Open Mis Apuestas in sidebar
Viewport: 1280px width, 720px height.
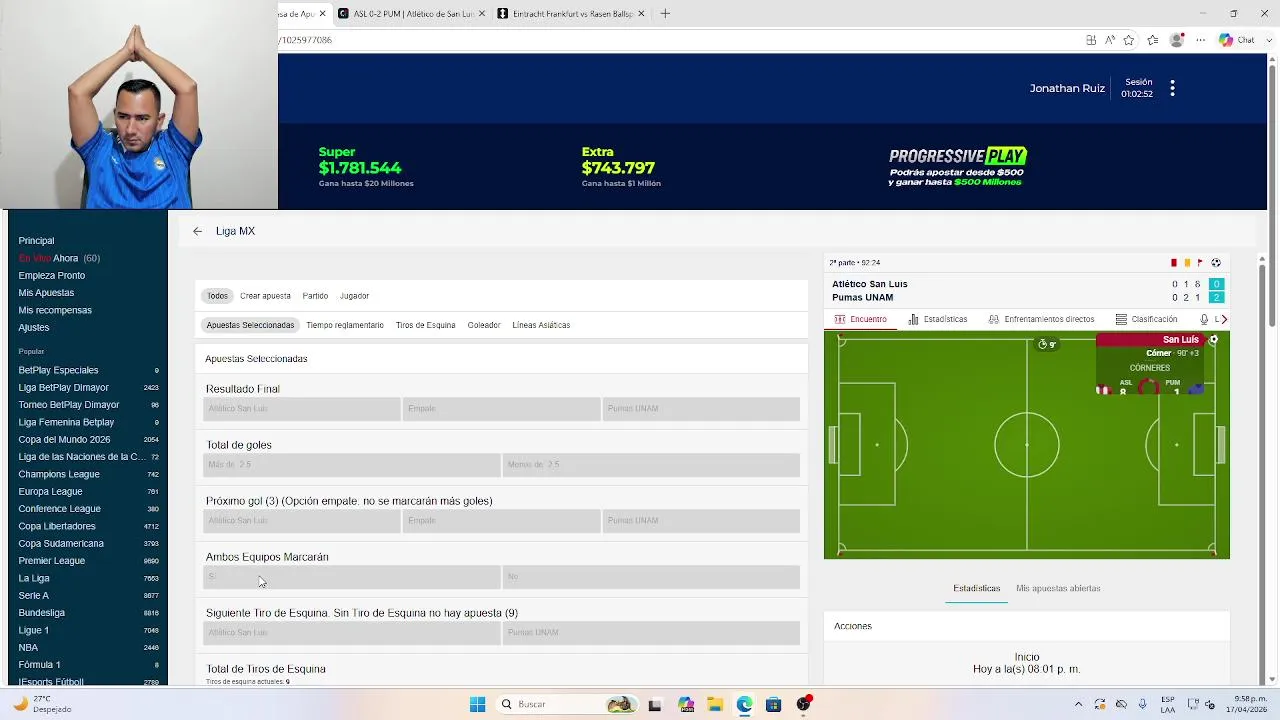click(46, 293)
